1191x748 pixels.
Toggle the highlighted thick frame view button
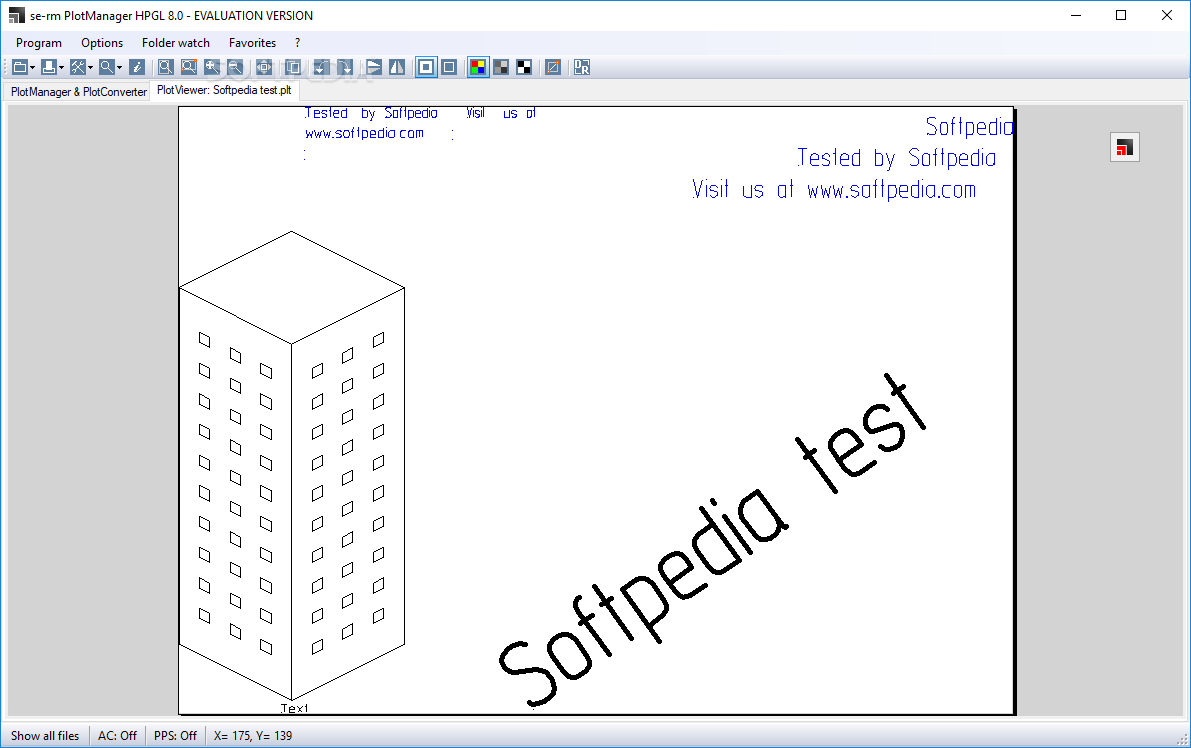tap(426, 68)
